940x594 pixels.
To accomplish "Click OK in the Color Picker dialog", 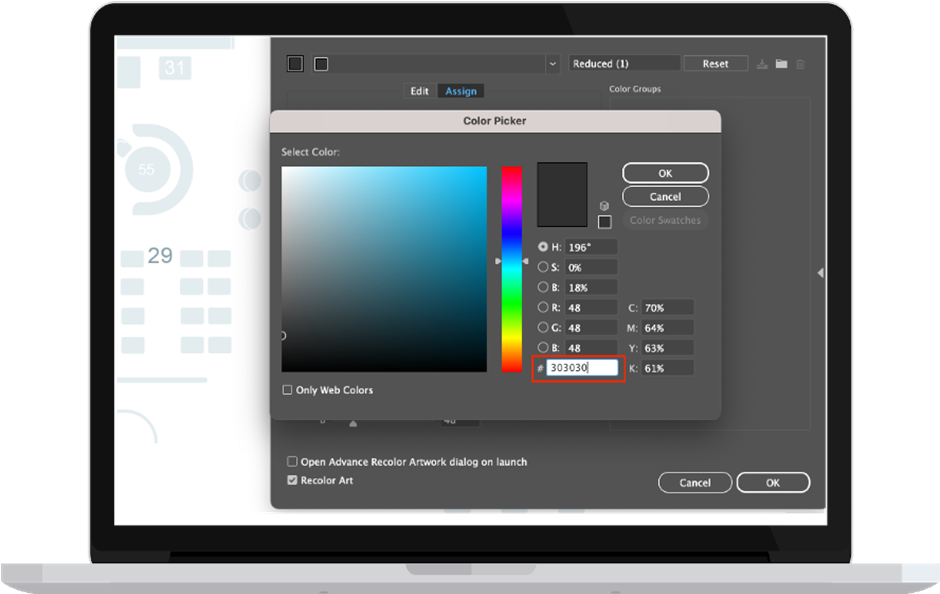I will 665,173.
